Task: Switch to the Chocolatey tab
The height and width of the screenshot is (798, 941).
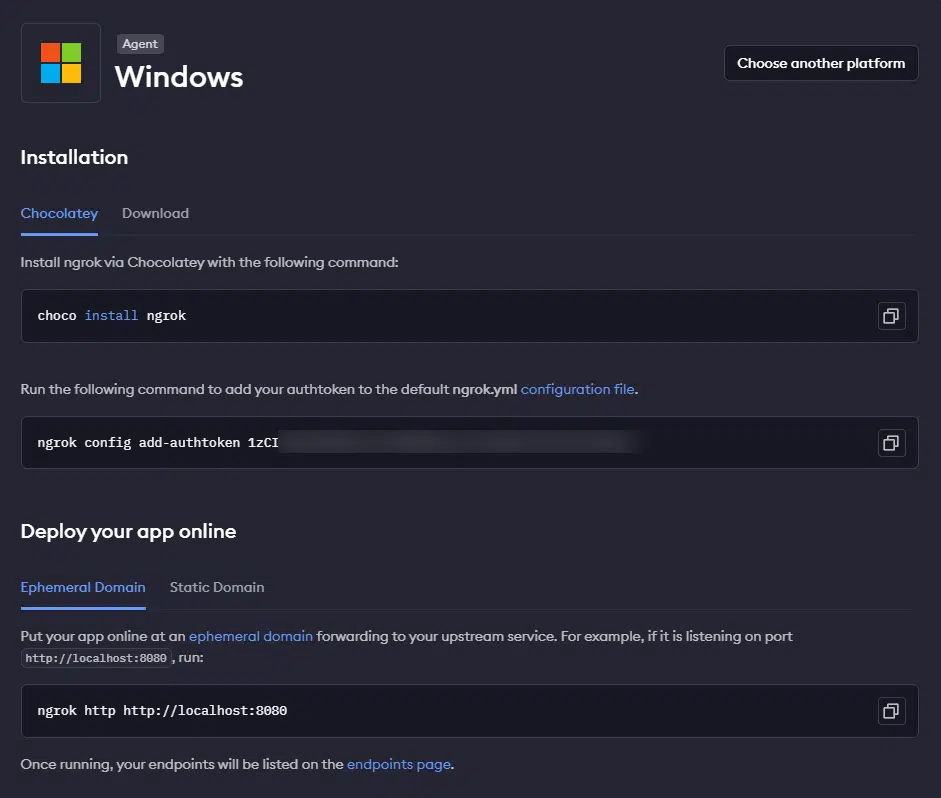Action: click(x=59, y=214)
